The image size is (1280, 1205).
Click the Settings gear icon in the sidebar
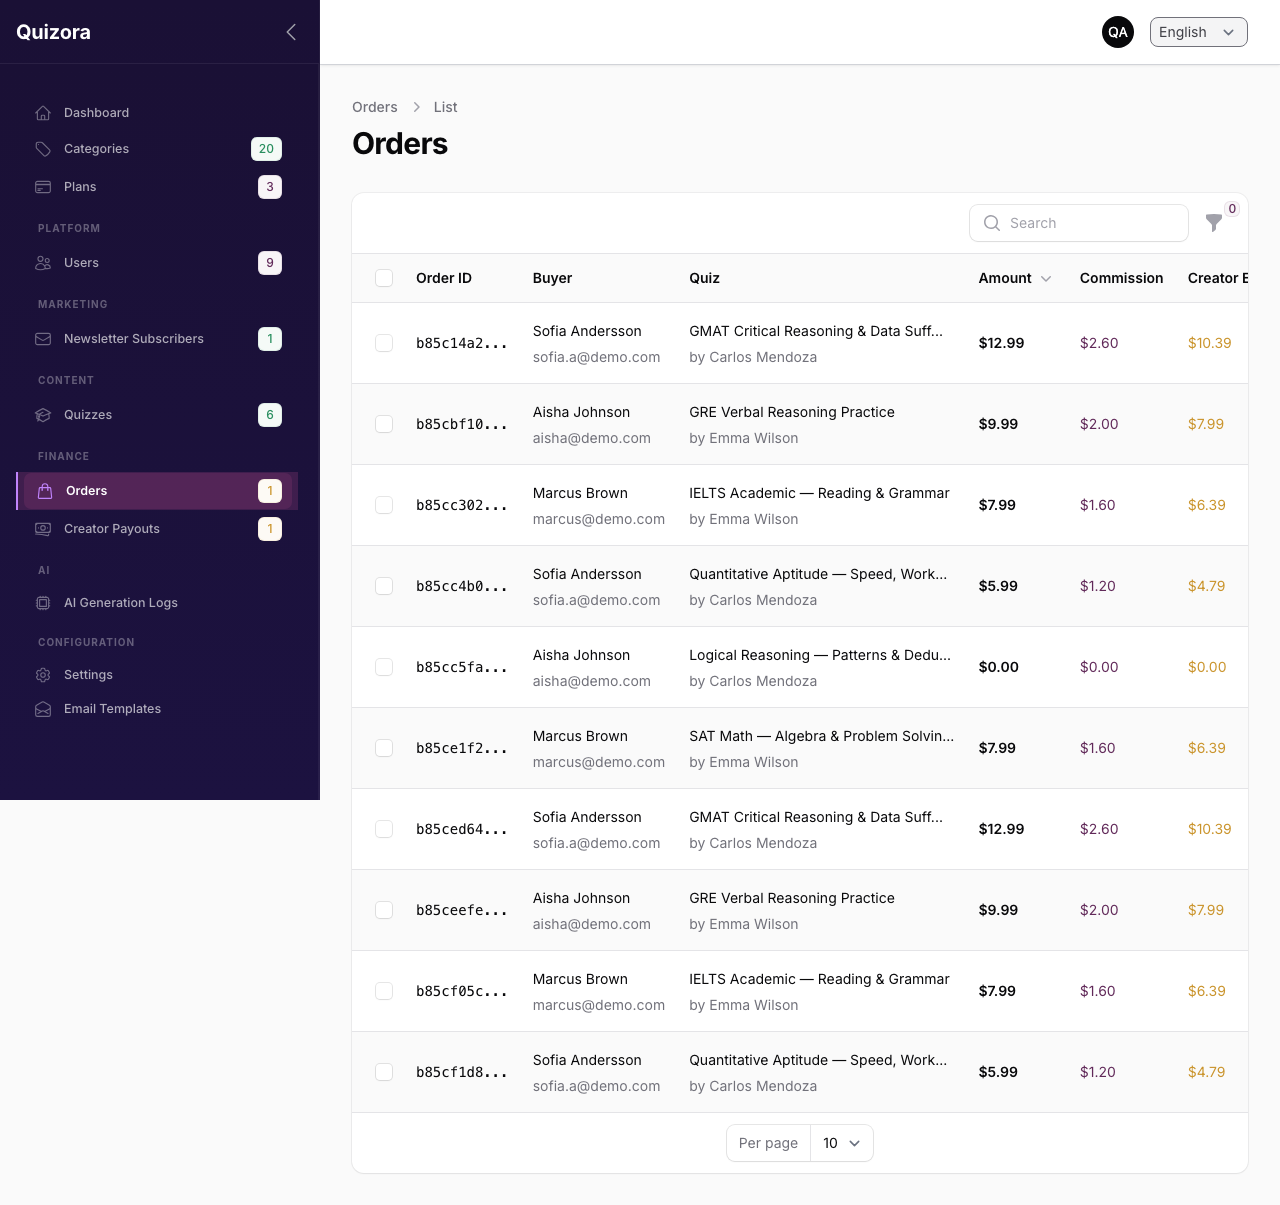(x=43, y=675)
